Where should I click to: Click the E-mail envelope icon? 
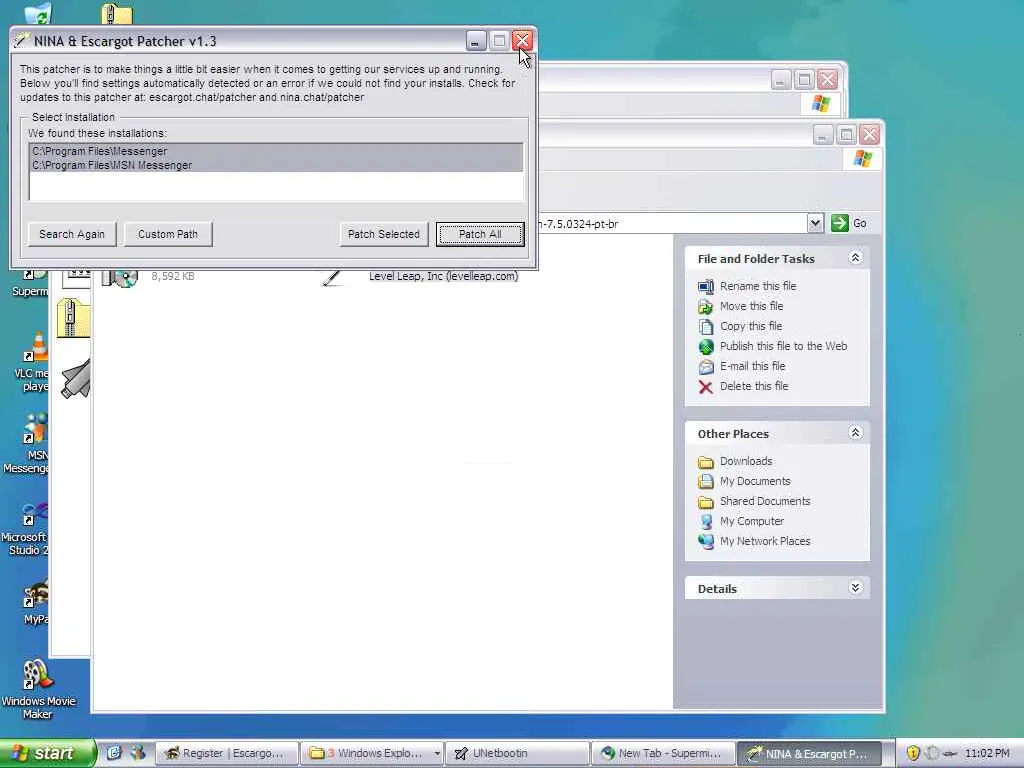[x=705, y=367]
